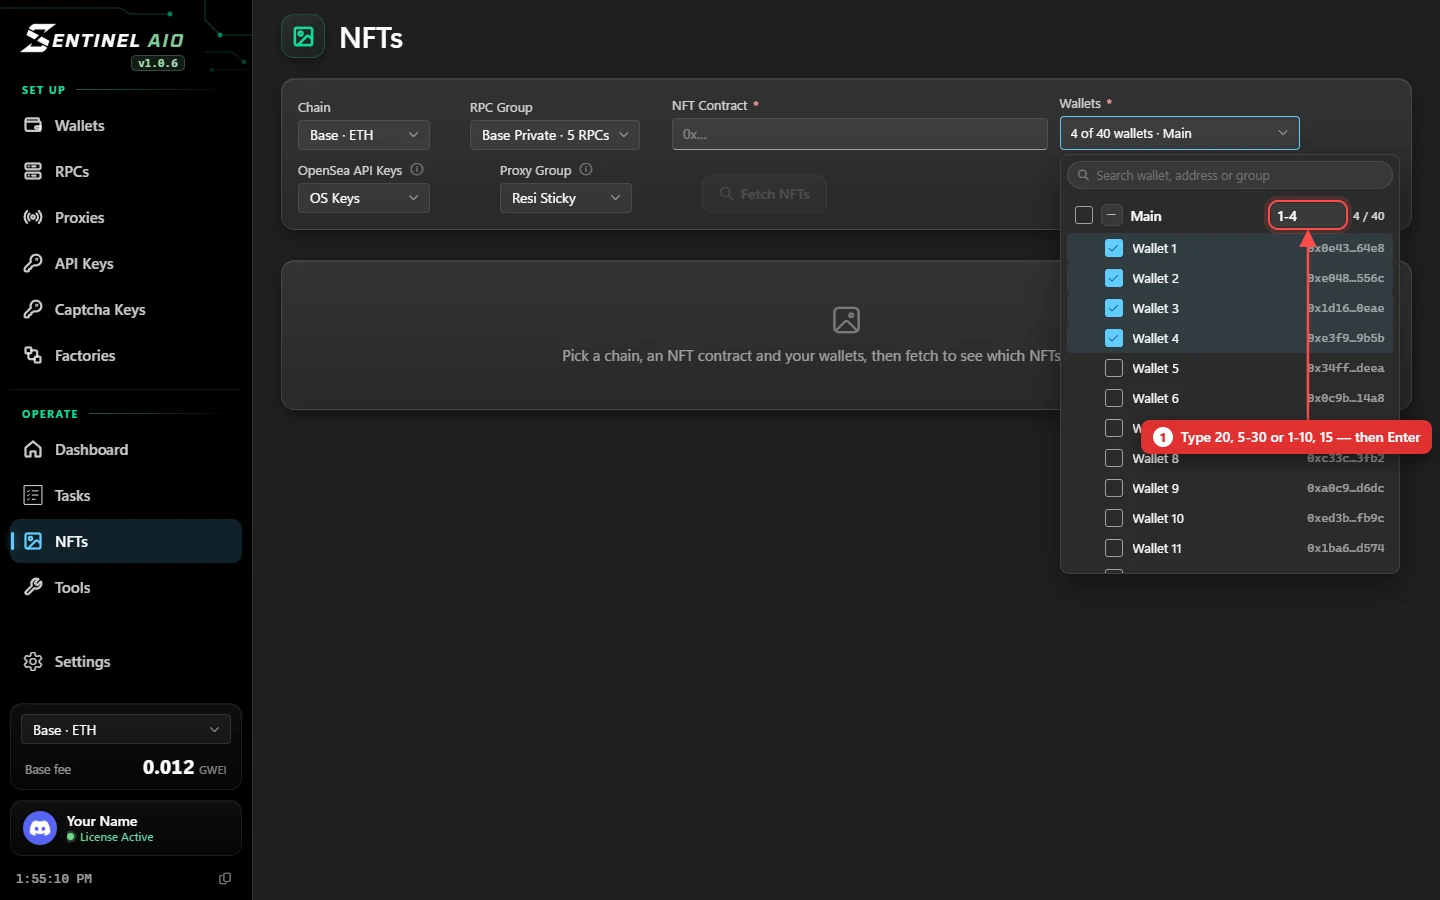The height and width of the screenshot is (900, 1440).
Task: Uncheck Wallet 3
Action: (1114, 308)
